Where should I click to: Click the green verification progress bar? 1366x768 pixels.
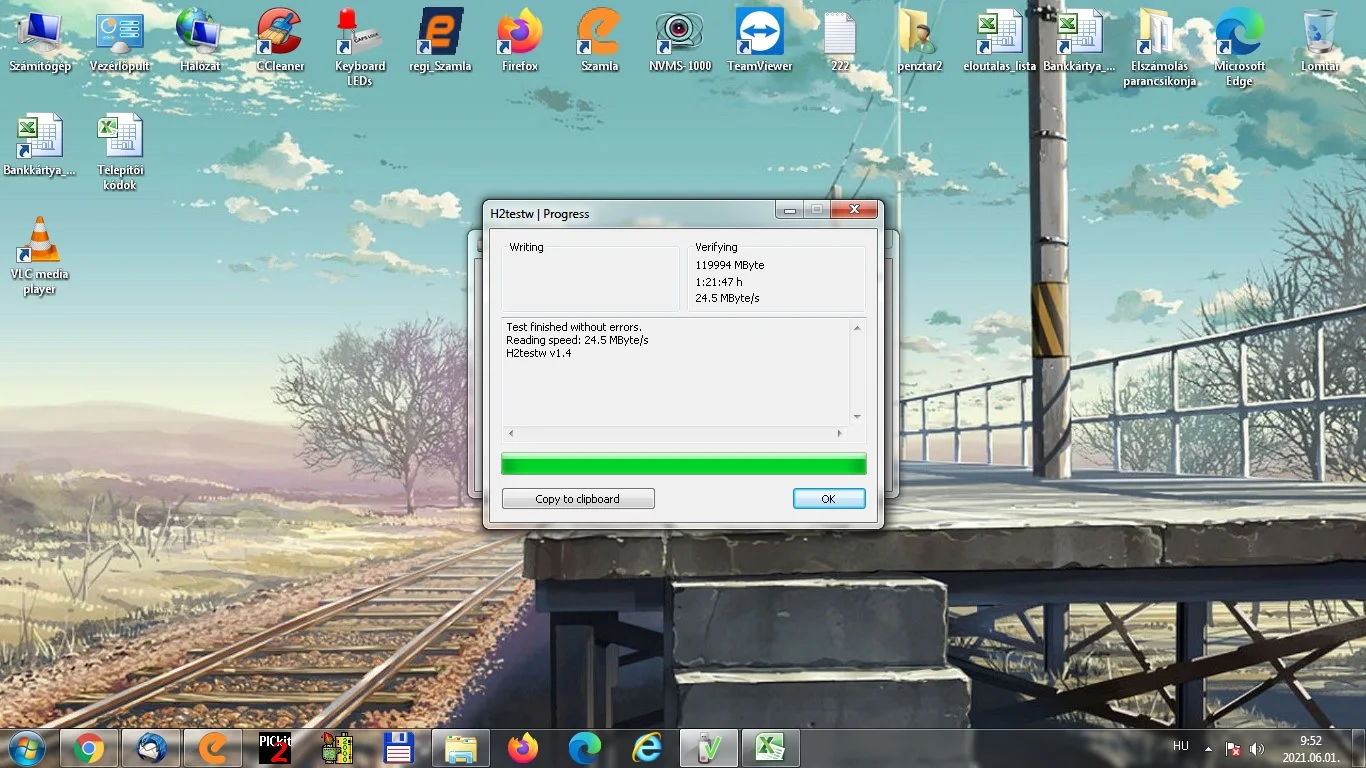(x=684, y=464)
